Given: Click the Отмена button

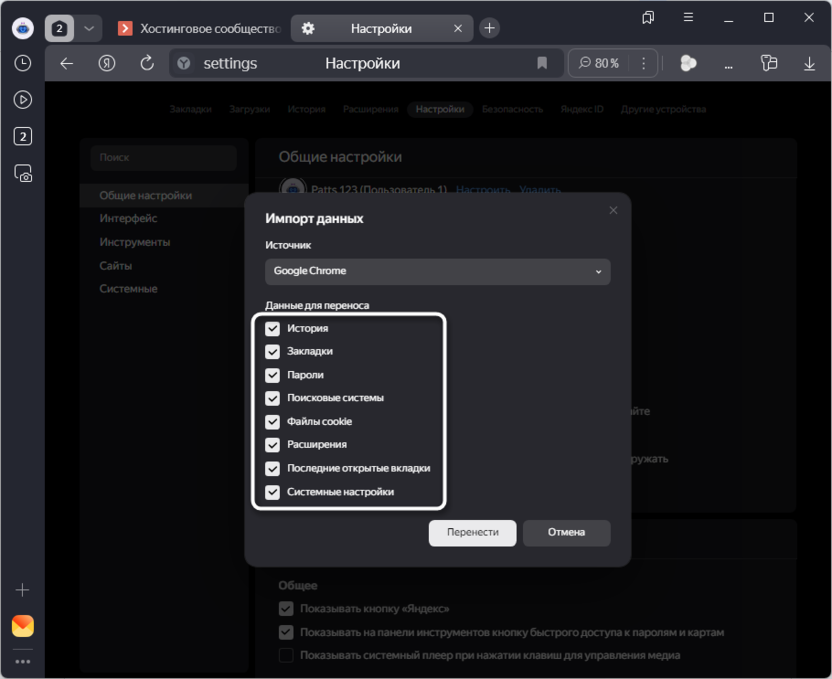Looking at the screenshot, I should [566, 532].
